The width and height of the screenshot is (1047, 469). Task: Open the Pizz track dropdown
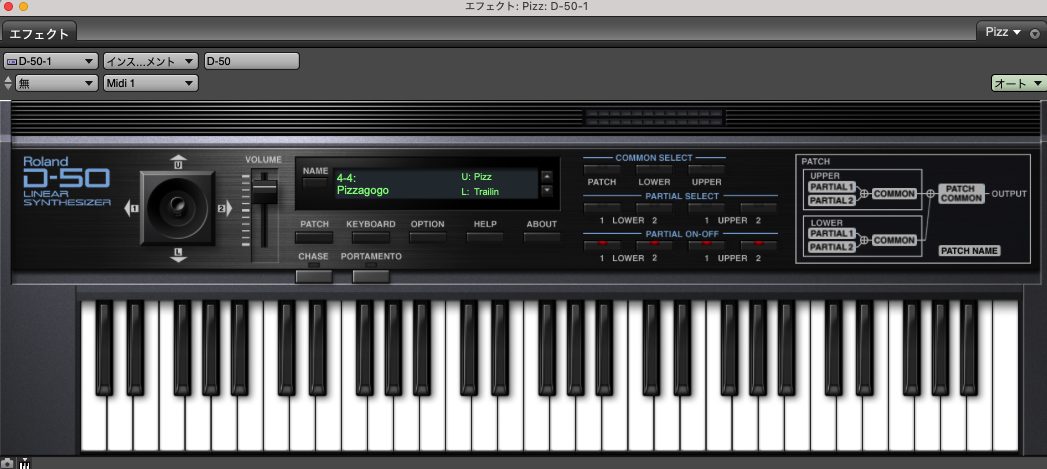click(x=1003, y=32)
